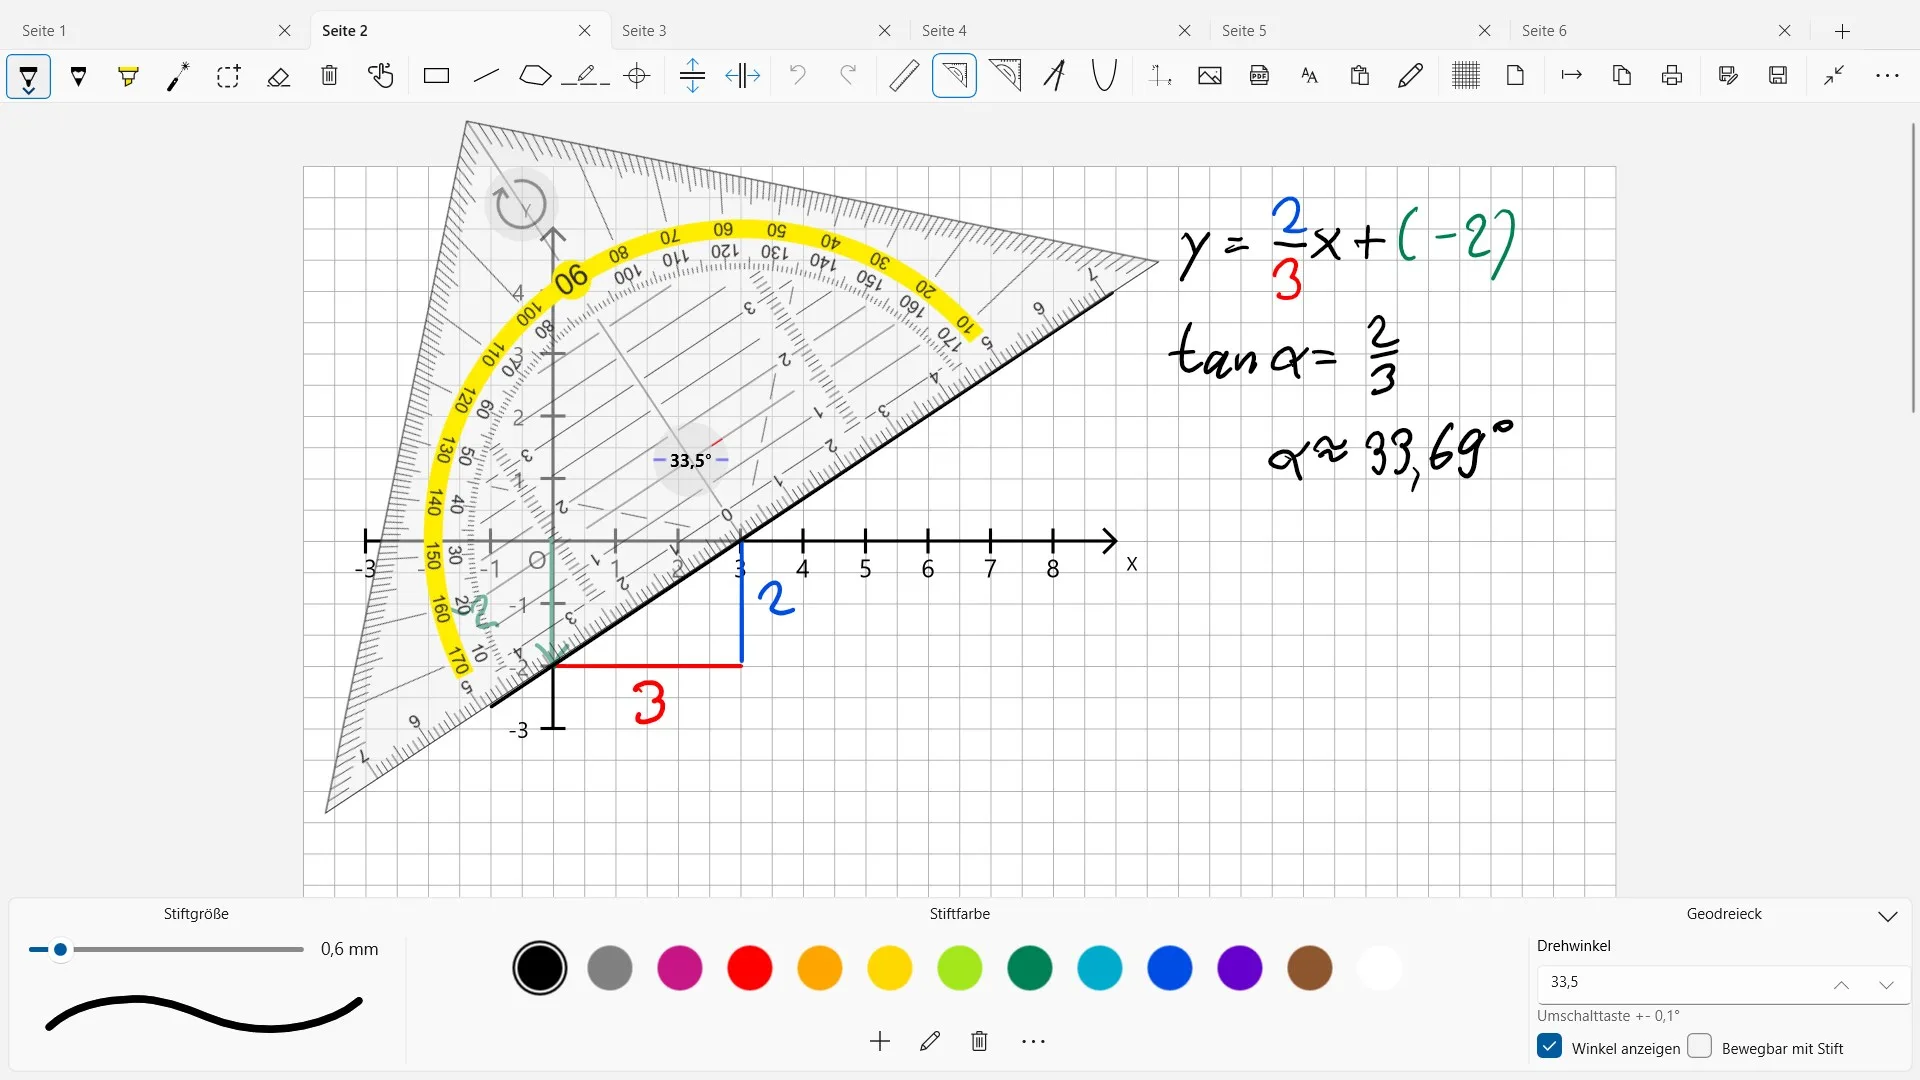The height and width of the screenshot is (1080, 1920).
Task: Click the arrow-from-bar toolbar icon
Action: point(1572,76)
